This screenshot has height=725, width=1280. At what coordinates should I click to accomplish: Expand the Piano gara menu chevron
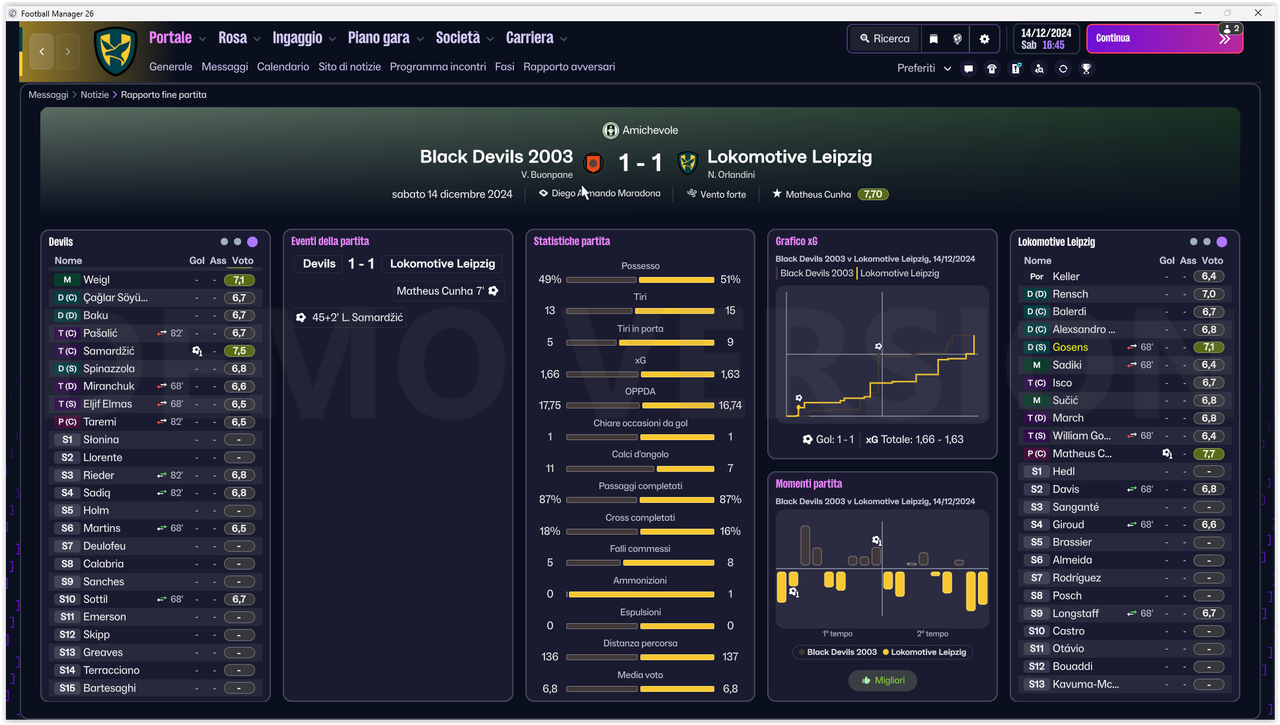click(420, 40)
